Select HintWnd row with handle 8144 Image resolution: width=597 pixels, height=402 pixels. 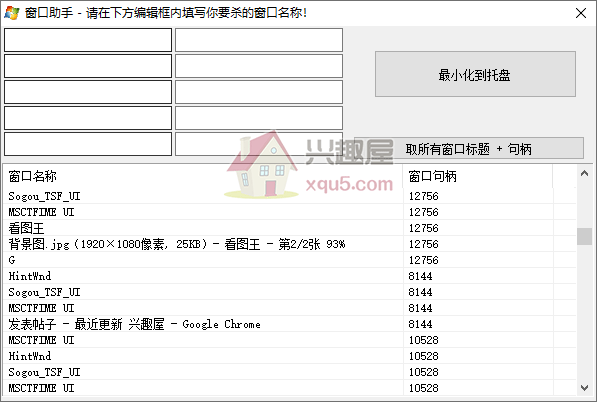pyautogui.click(x=289, y=276)
